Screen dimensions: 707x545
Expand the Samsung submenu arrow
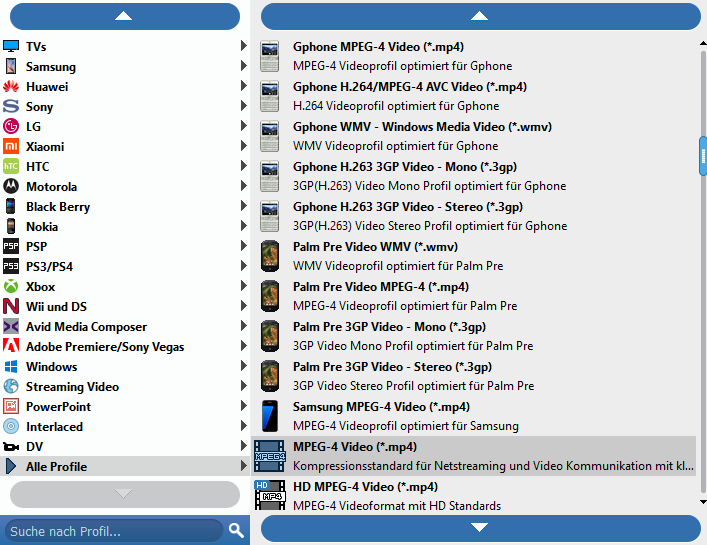(243, 66)
